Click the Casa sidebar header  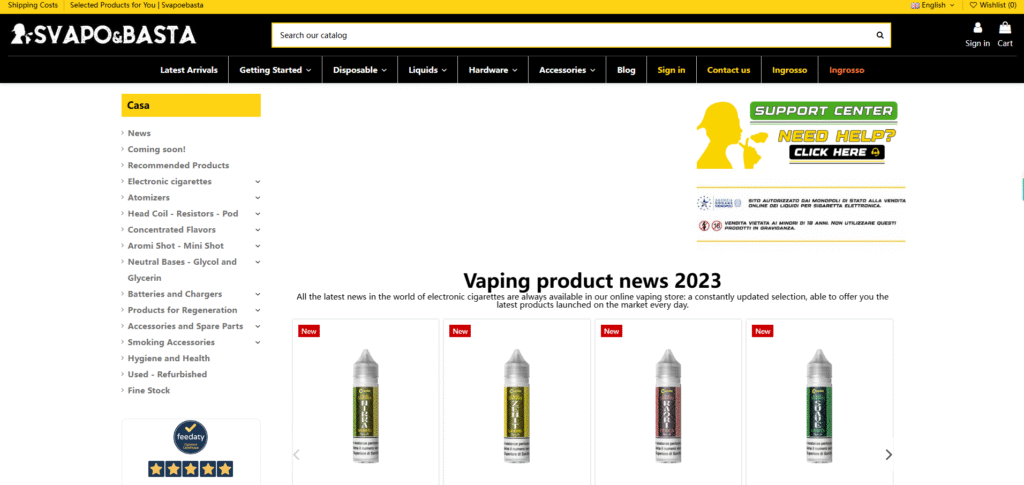[191, 105]
